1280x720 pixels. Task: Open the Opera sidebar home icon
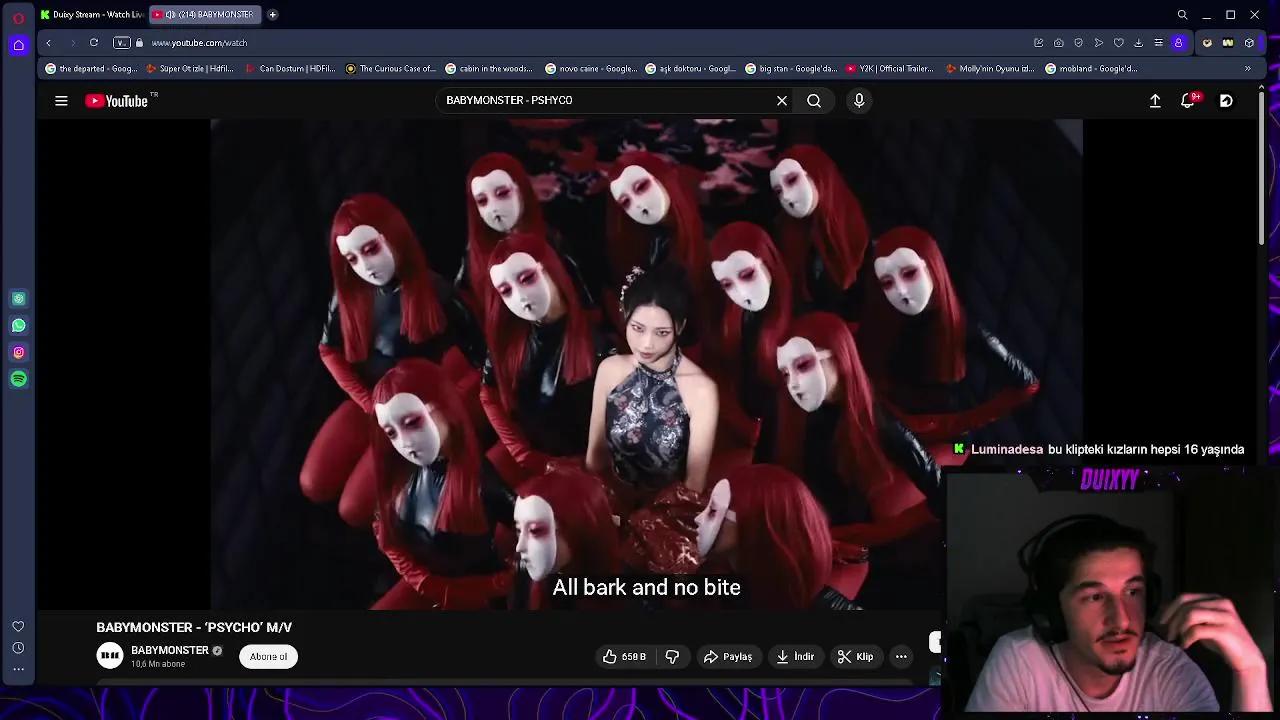pyautogui.click(x=18, y=45)
